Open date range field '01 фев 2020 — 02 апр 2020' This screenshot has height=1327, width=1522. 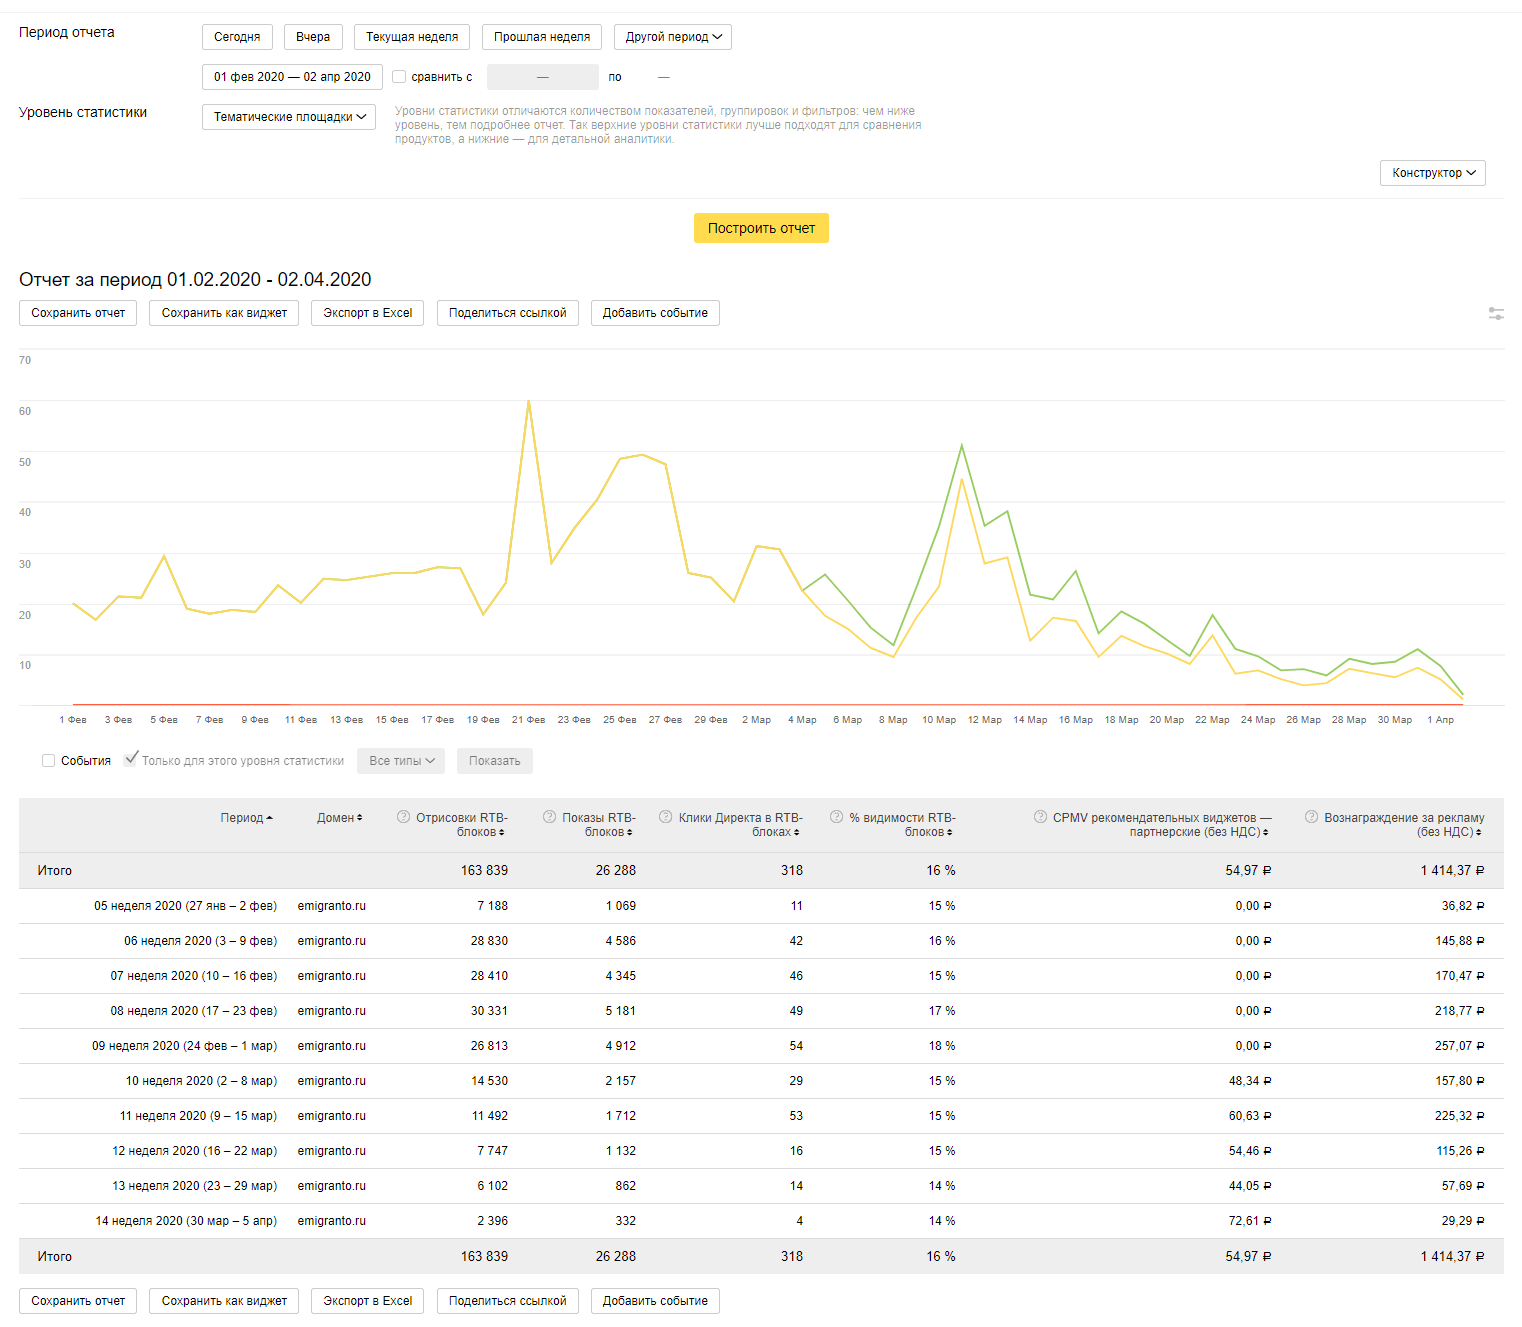(x=292, y=77)
